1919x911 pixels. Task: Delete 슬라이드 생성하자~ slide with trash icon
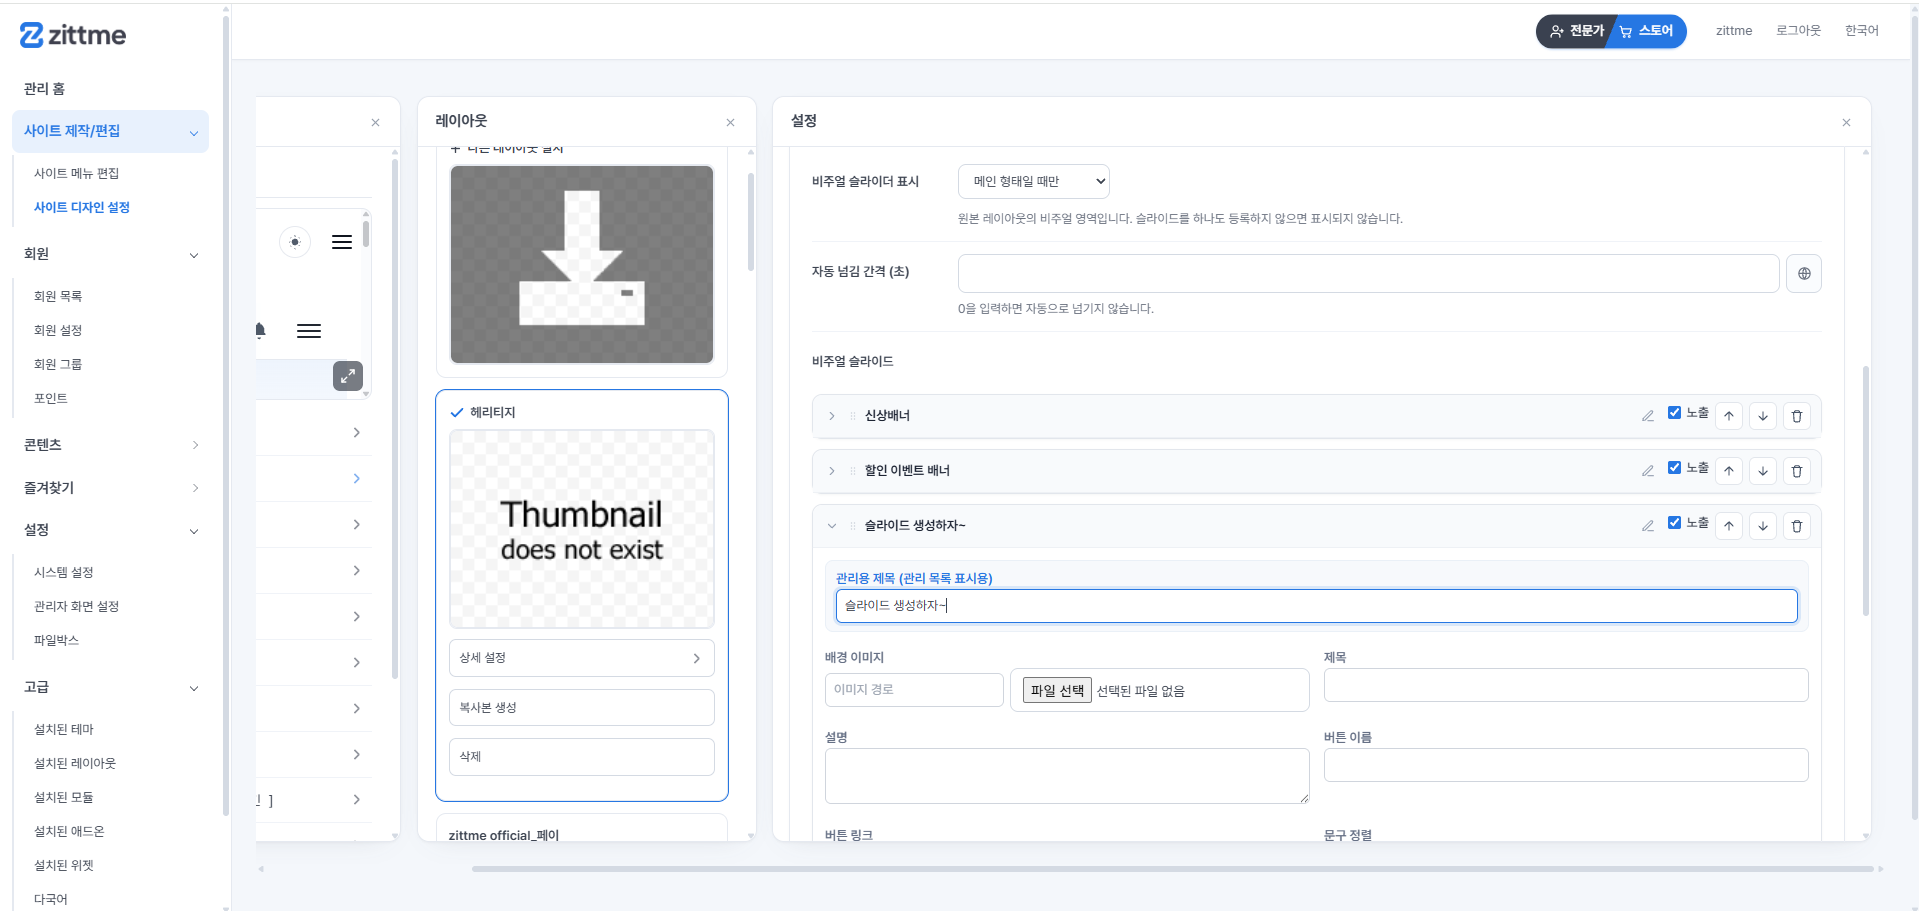click(1797, 526)
